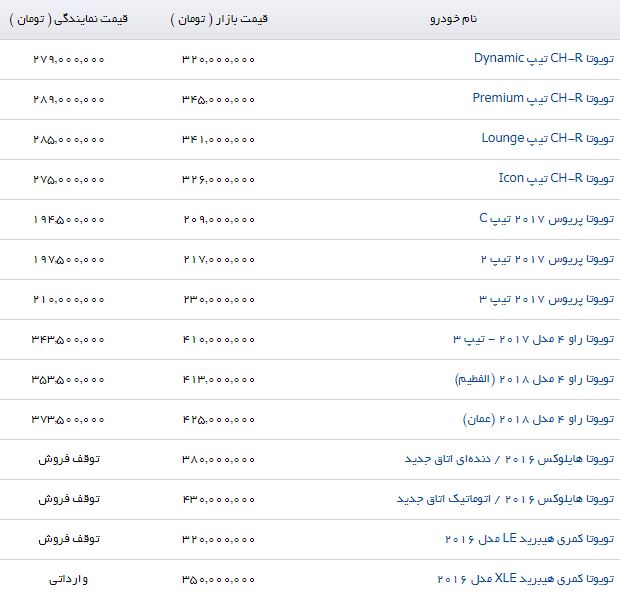Select توقف فروش in Camry LE row

(x=69, y=539)
